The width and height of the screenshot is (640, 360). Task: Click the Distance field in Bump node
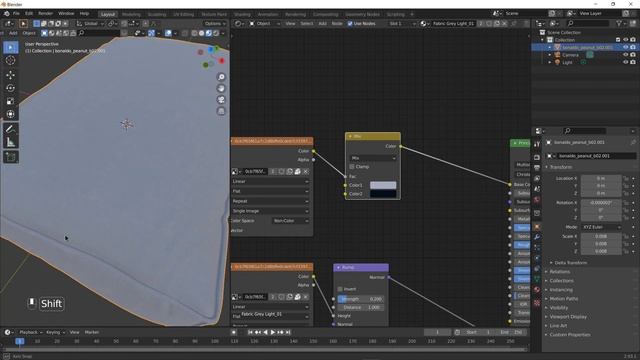click(360, 307)
